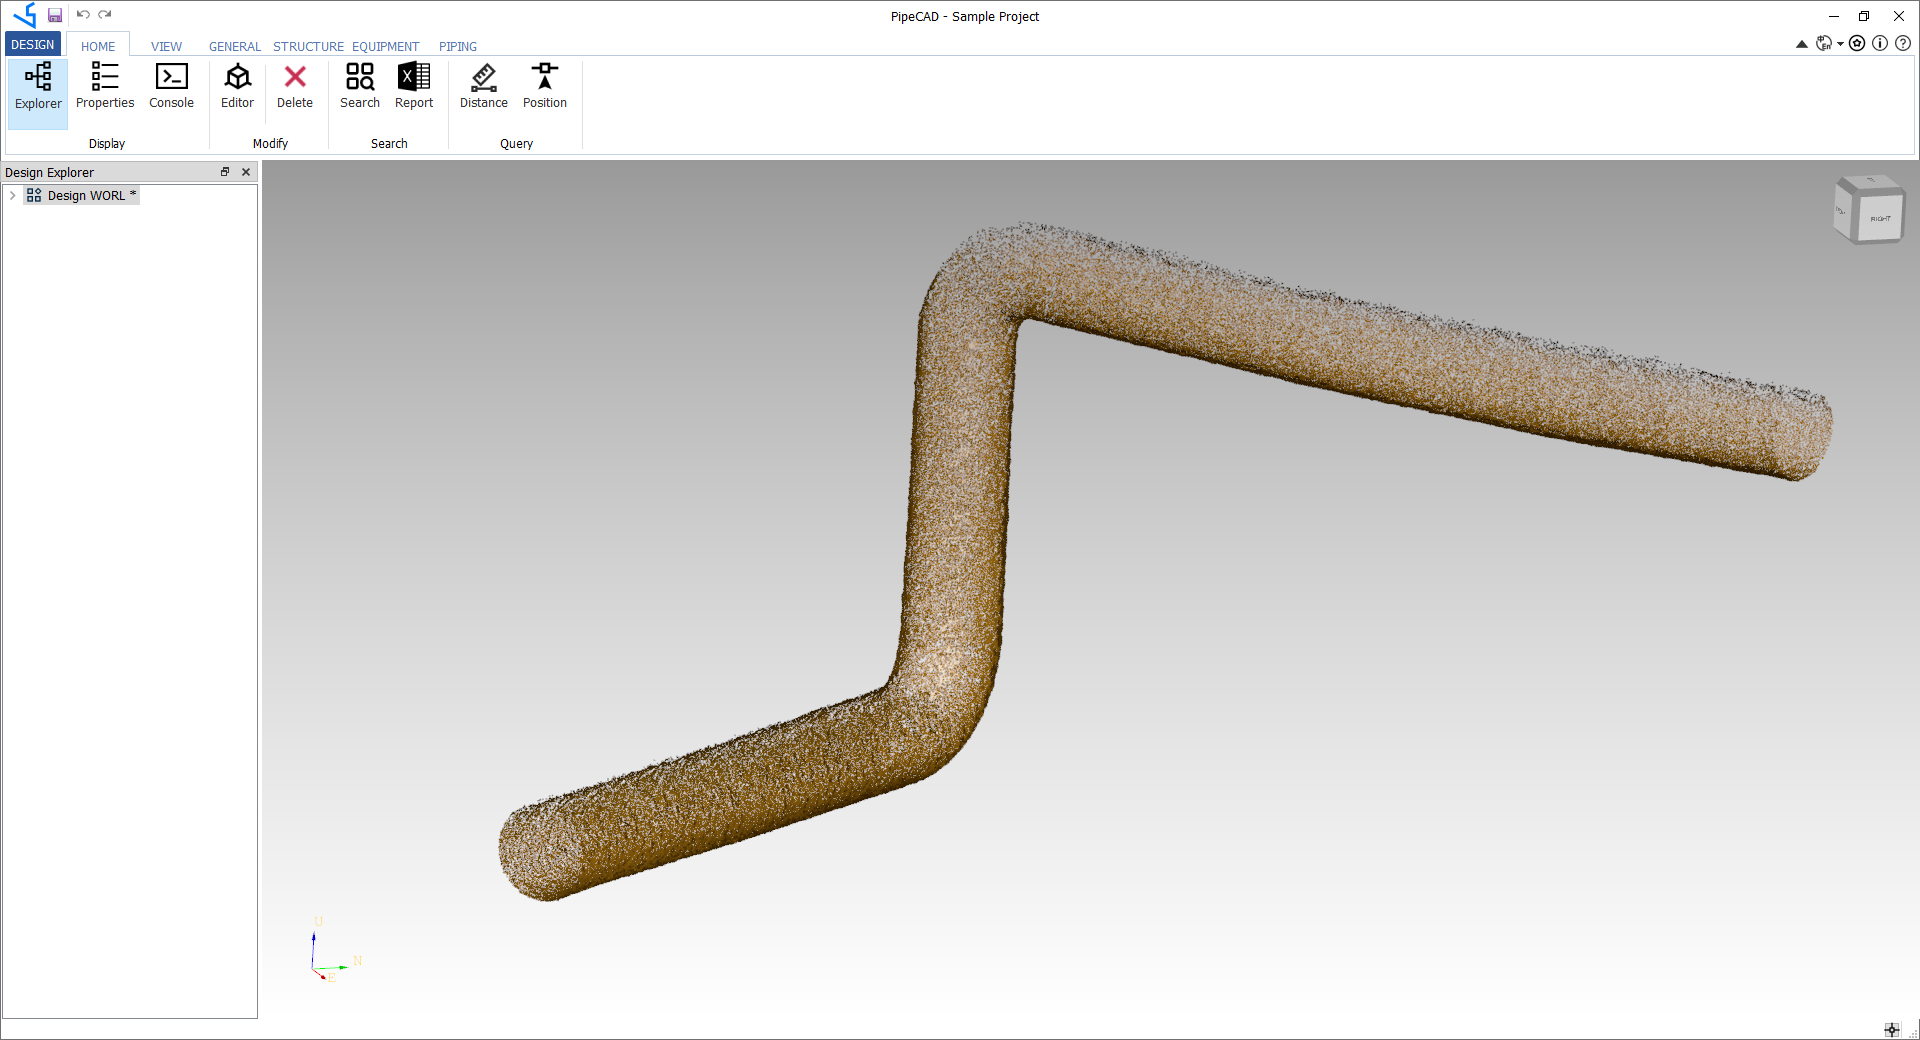Open the info (about) dialog
The image size is (1920, 1040).
[x=1881, y=43]
